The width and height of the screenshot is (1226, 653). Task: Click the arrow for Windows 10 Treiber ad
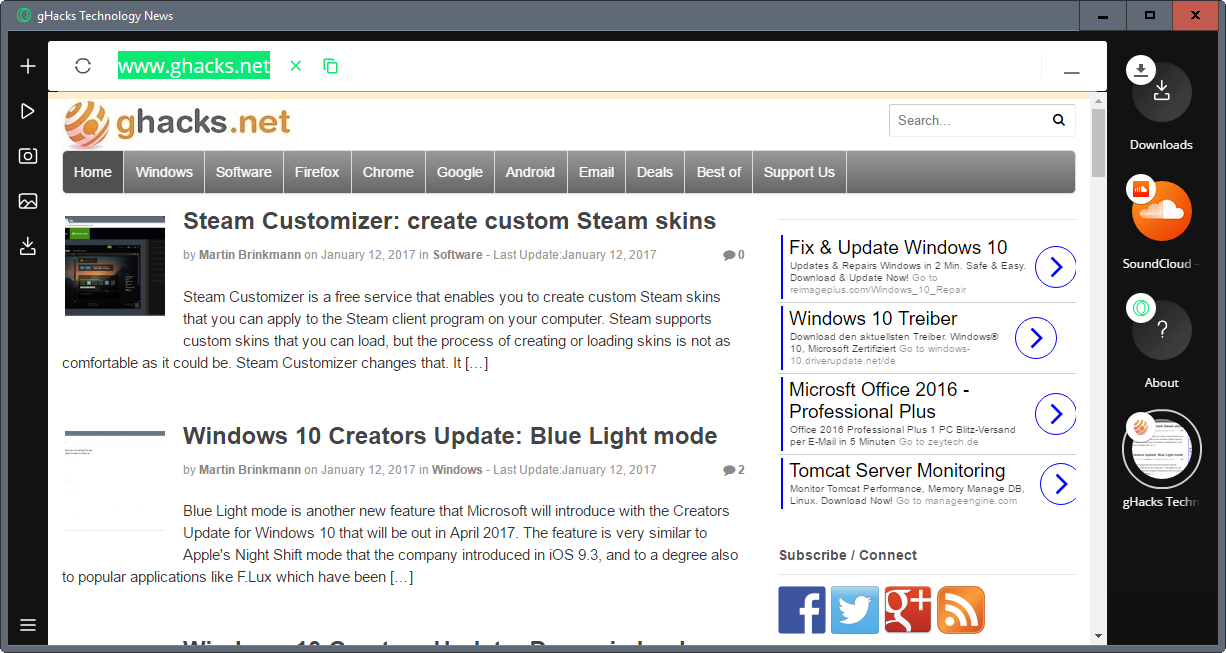tap(1036, 338)
